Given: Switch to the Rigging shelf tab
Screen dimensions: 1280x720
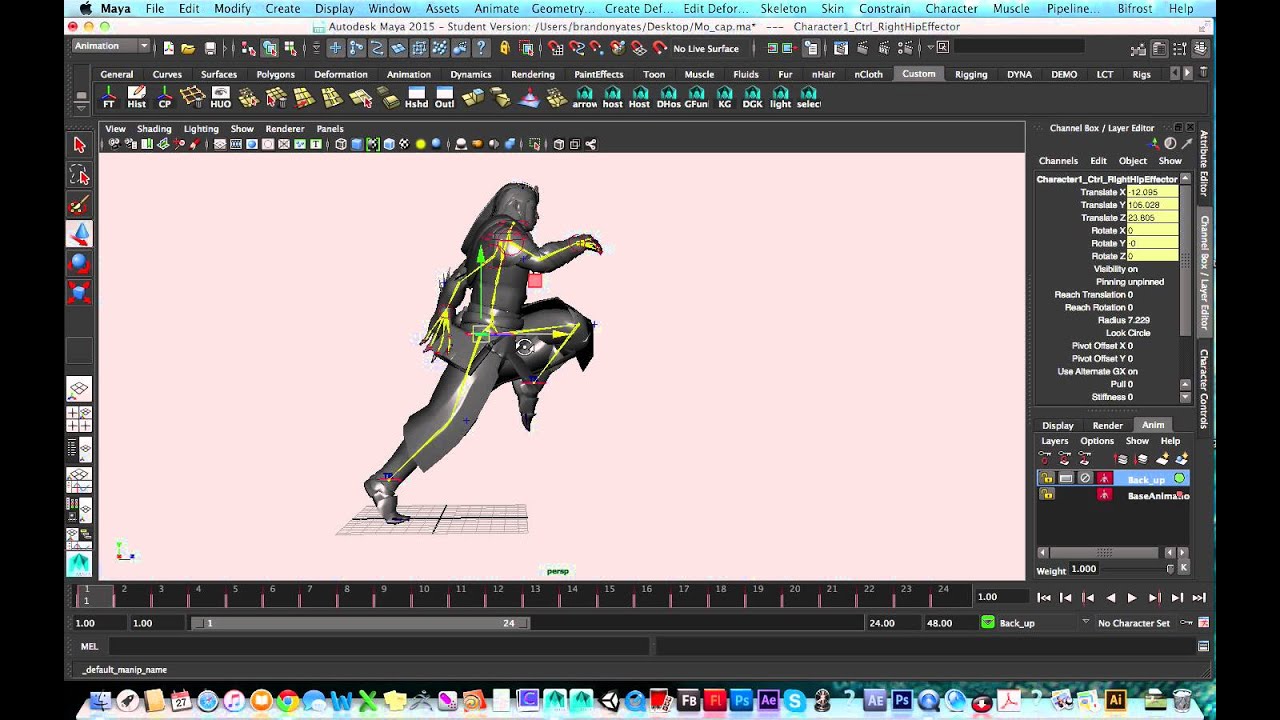Looking at the screenshot, I should [x=971, y=74].
